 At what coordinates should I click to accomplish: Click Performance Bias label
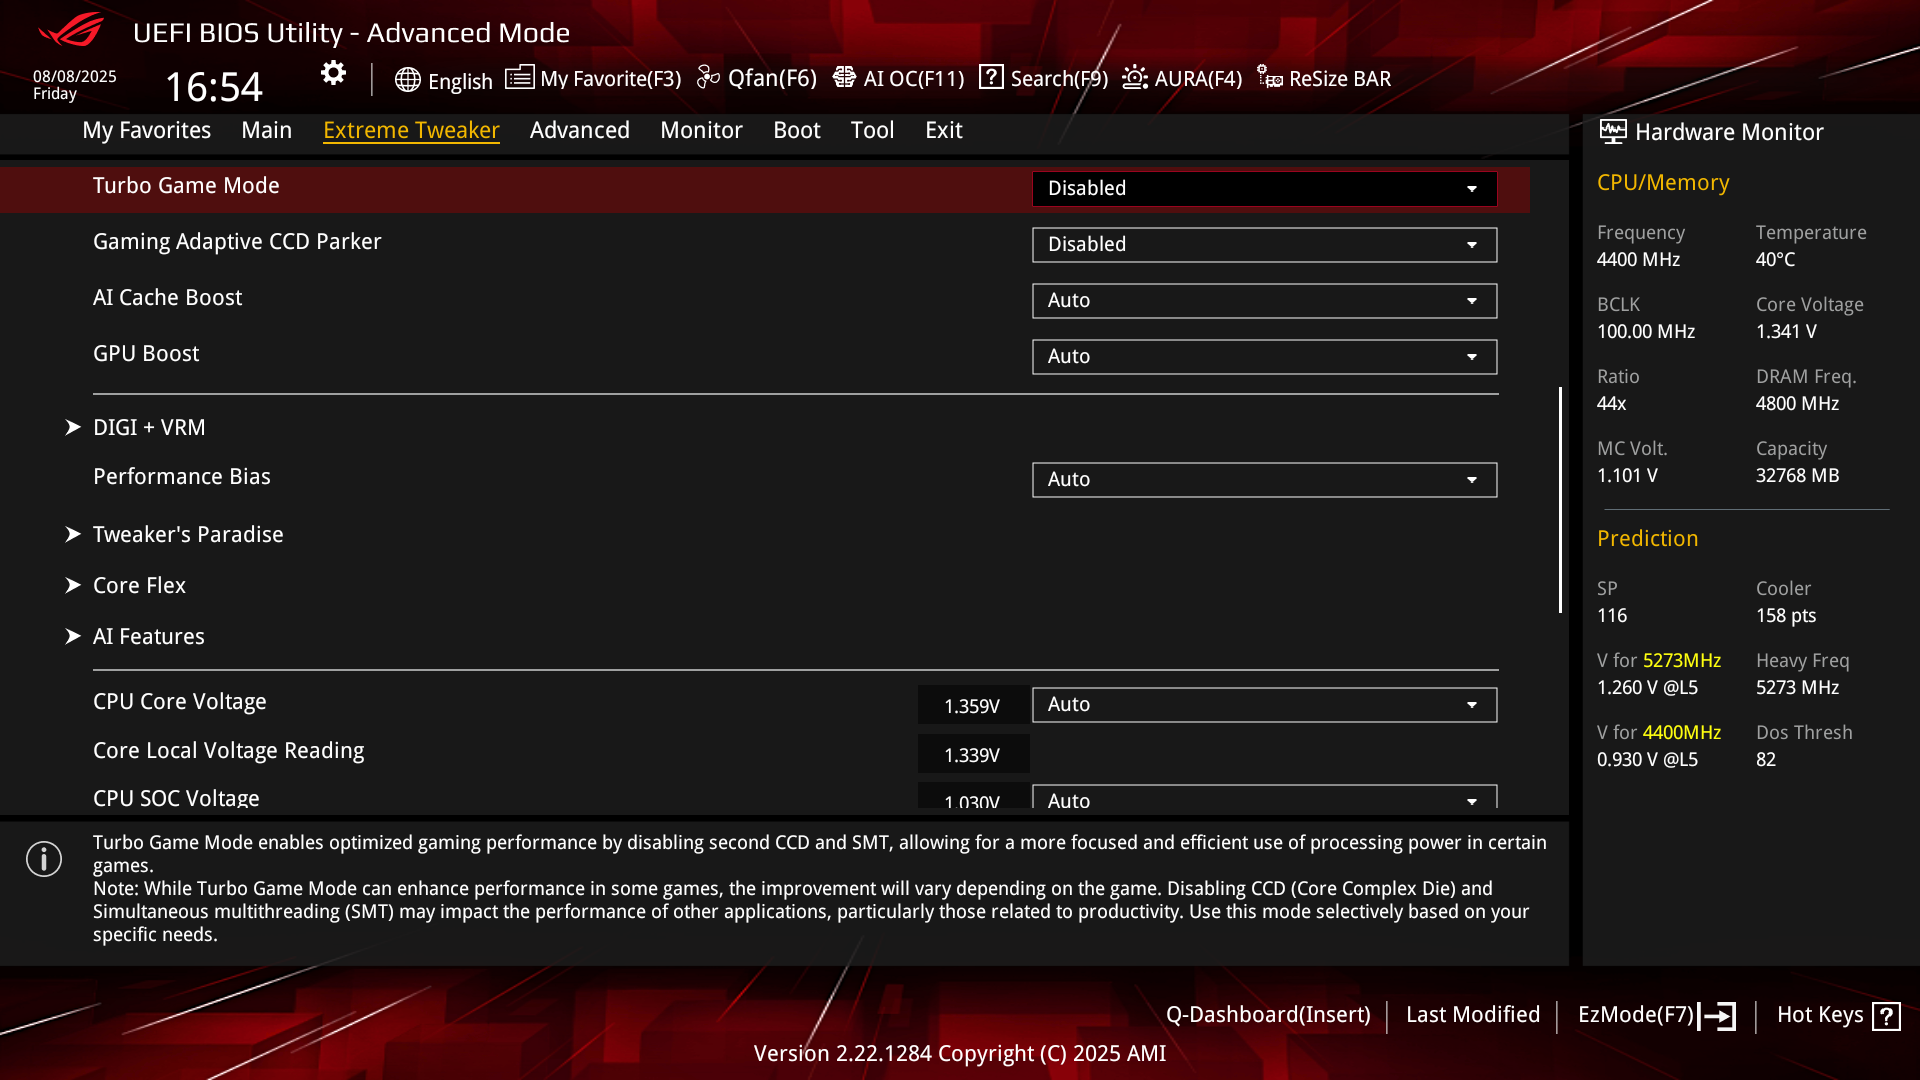coord(182,477)
